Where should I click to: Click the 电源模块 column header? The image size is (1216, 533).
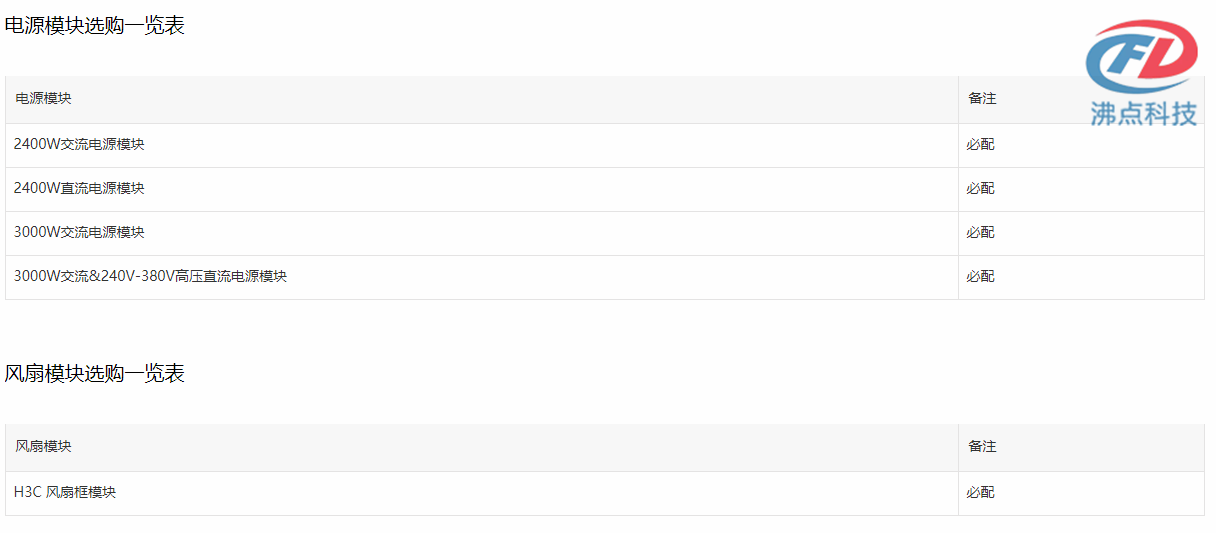[x=43, y=99]
